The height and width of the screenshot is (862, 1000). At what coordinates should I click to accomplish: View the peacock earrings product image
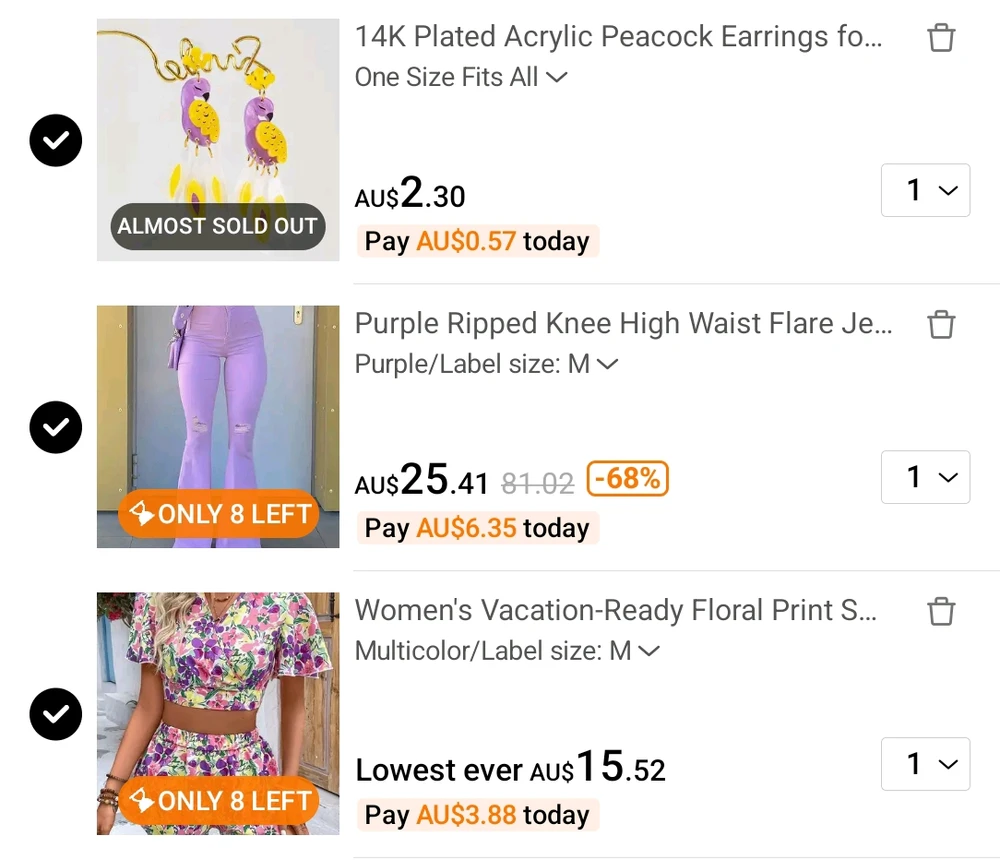coord(218,140)
